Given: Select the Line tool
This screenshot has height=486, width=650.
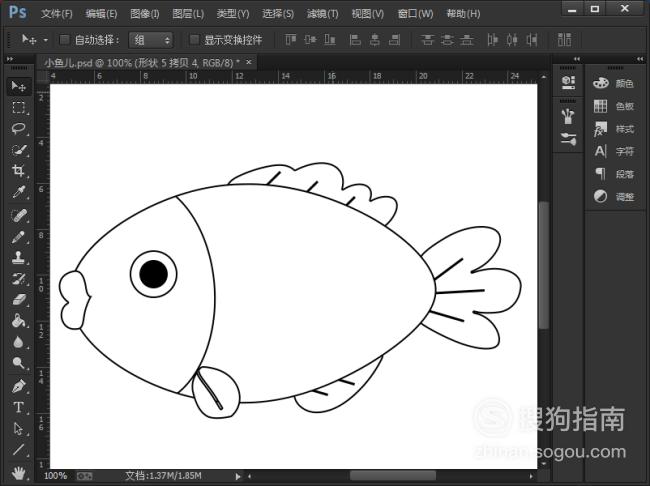Looking at the screenshot, I should pos(19,450).
